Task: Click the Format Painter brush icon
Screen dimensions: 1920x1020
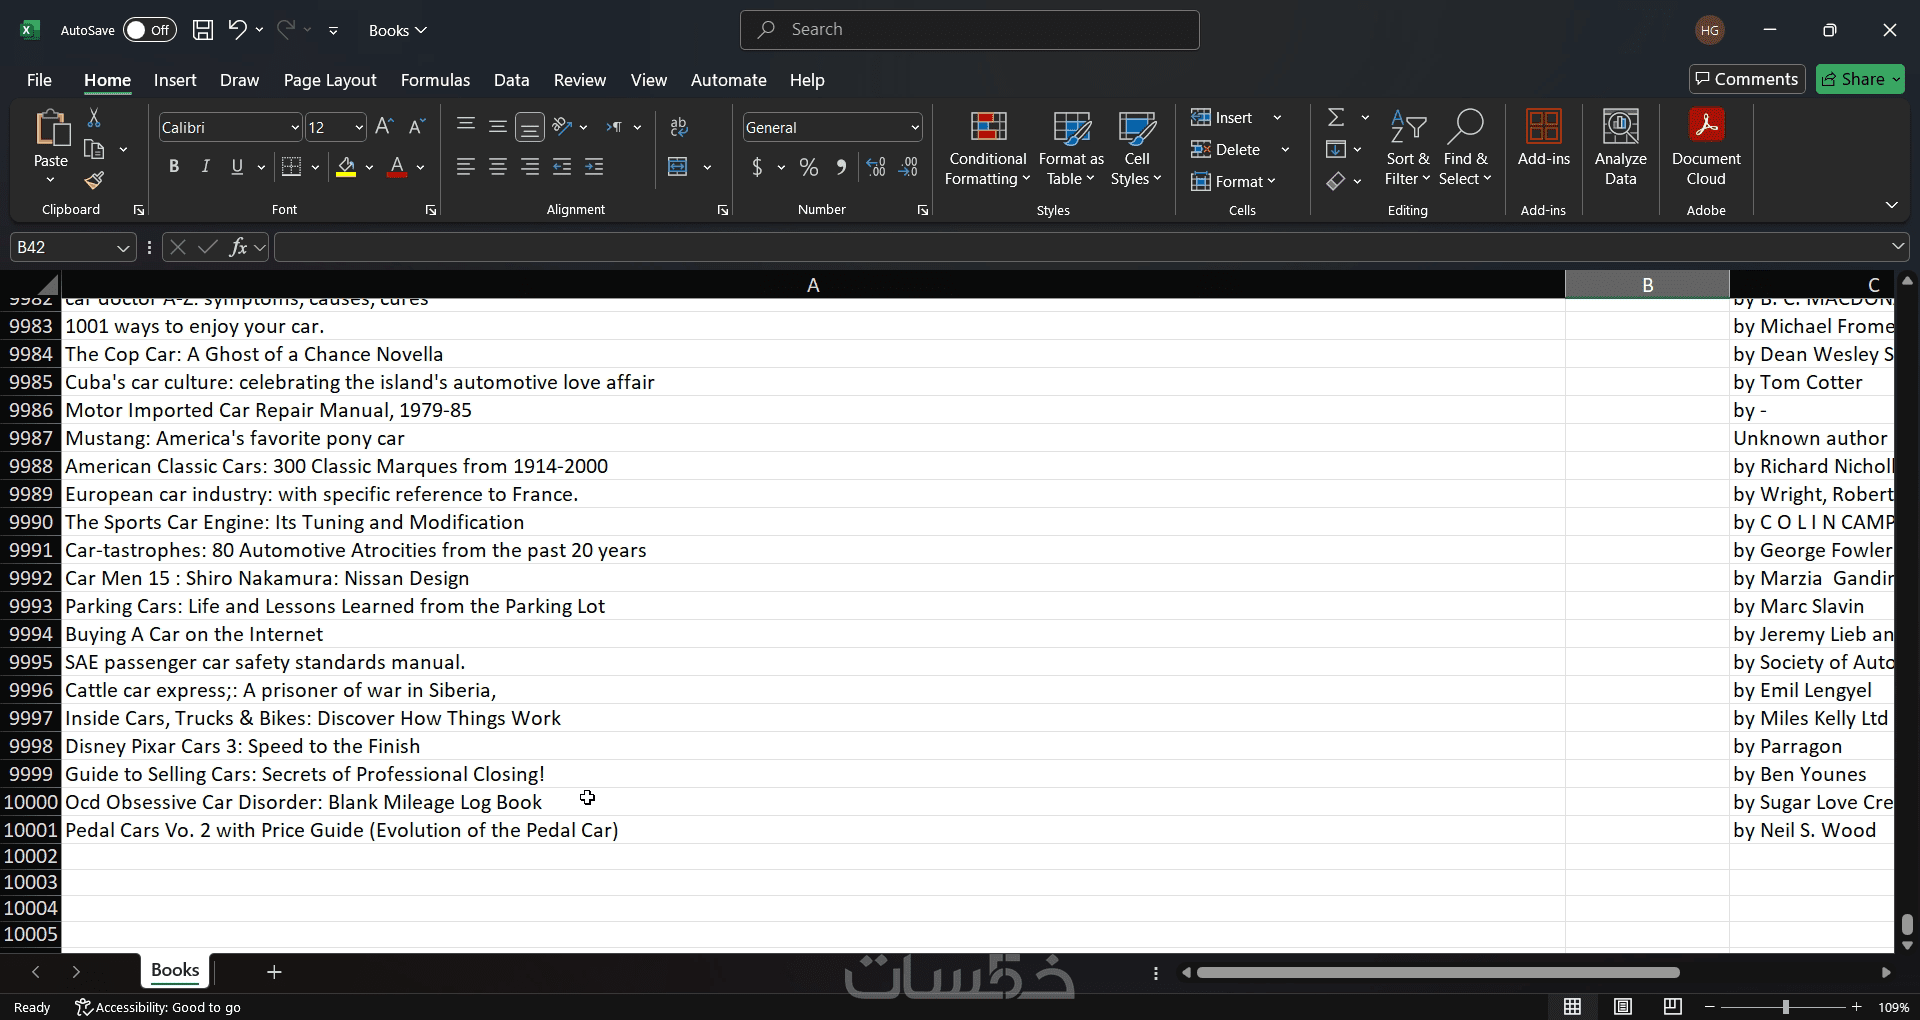Action: 94,181
